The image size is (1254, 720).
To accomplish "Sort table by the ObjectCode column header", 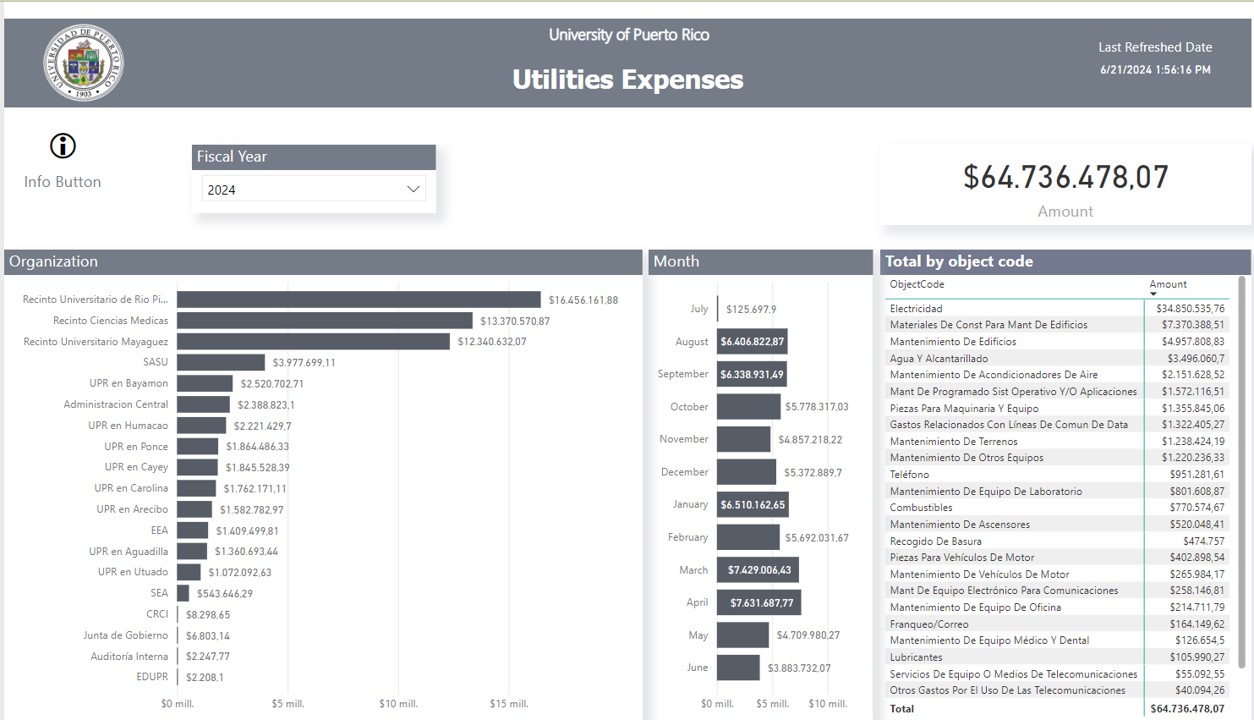I will (x=916, y=285).
